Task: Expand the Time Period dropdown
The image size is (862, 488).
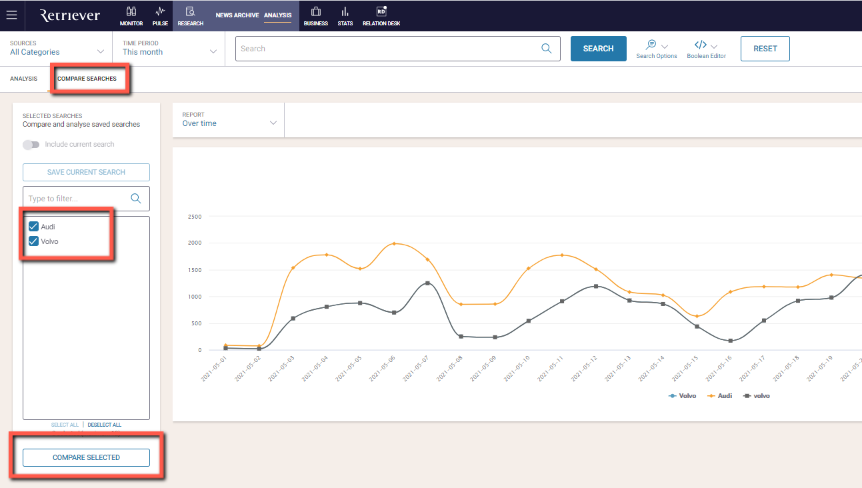Action: pyautogui.click(x=169, y=48)
